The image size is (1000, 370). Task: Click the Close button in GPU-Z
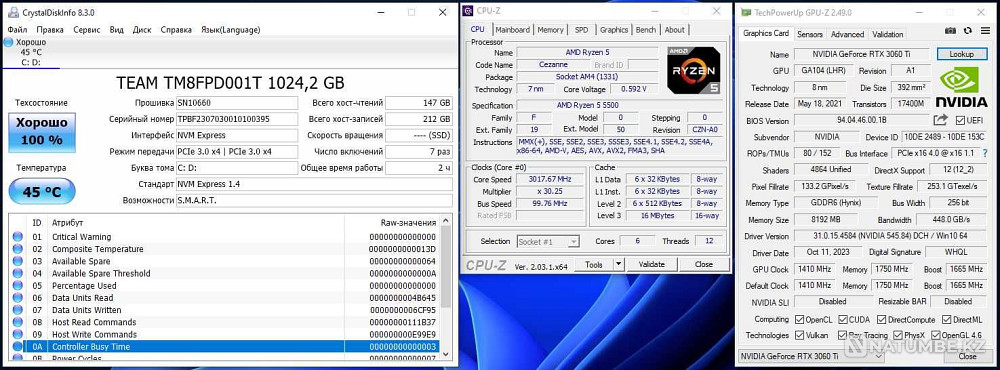pyautogui.click(x=967, y=357)
